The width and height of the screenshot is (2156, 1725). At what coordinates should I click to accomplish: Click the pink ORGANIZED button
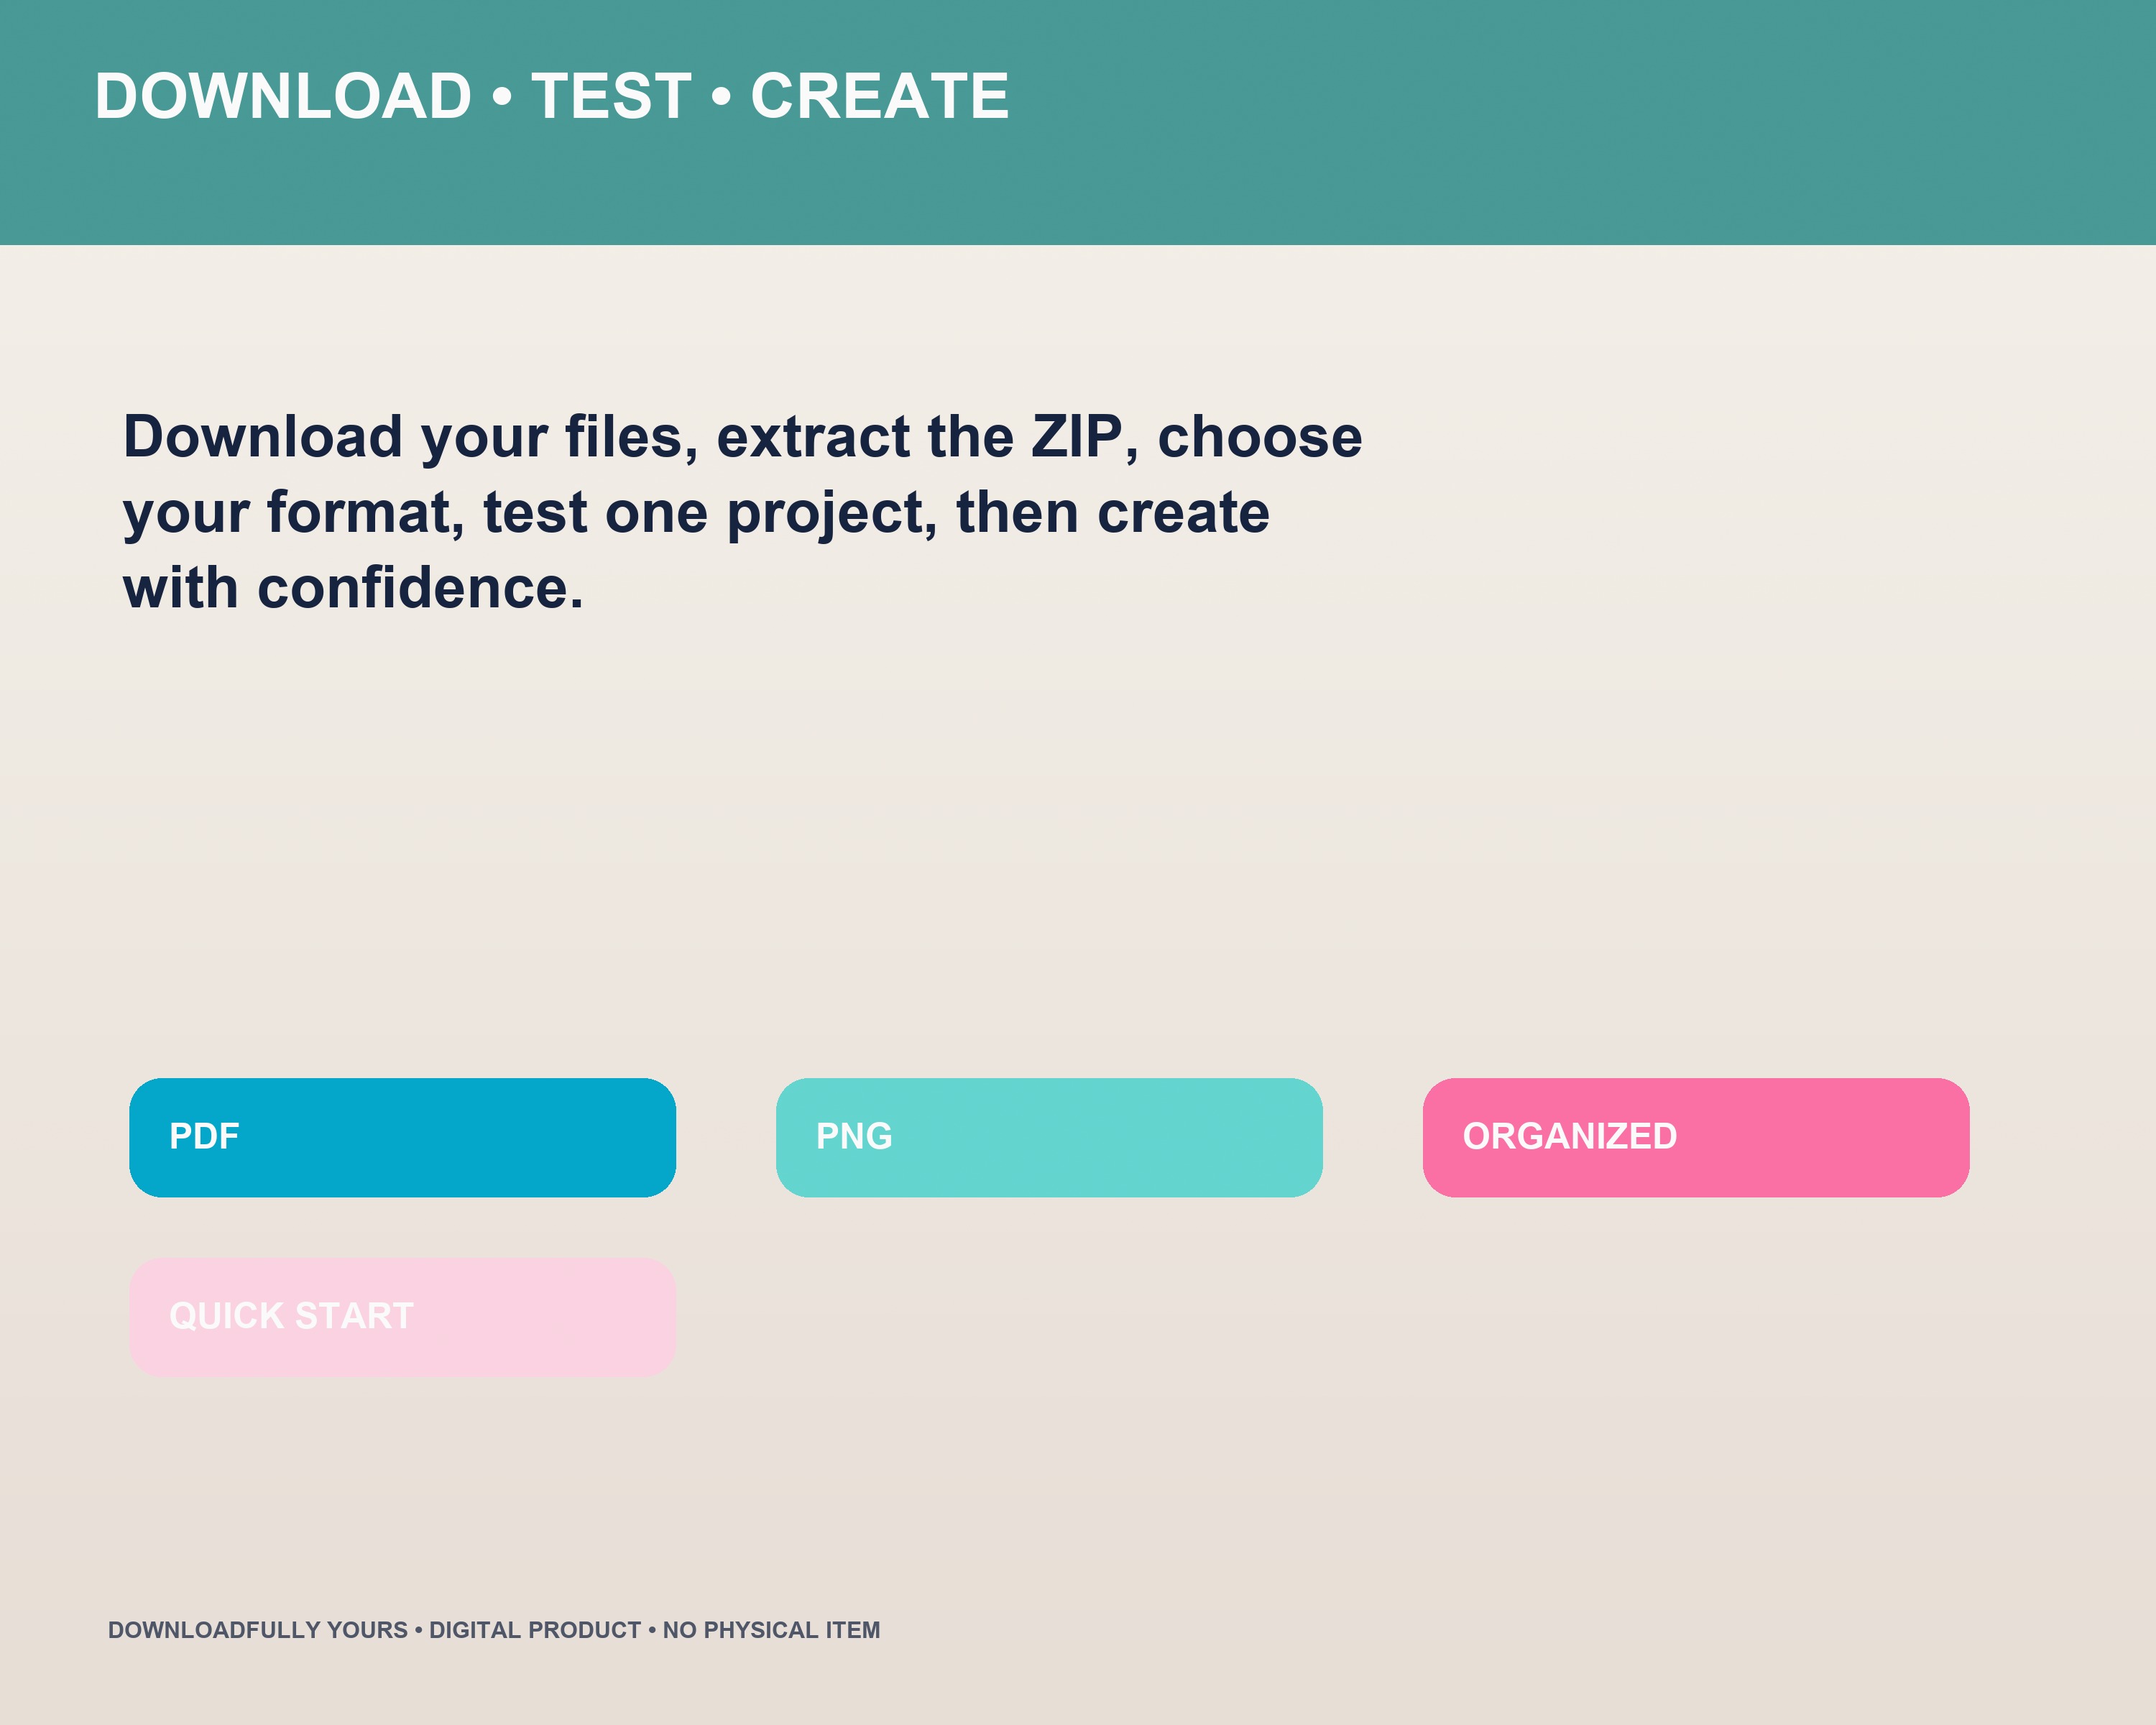coord(1696,1137)
